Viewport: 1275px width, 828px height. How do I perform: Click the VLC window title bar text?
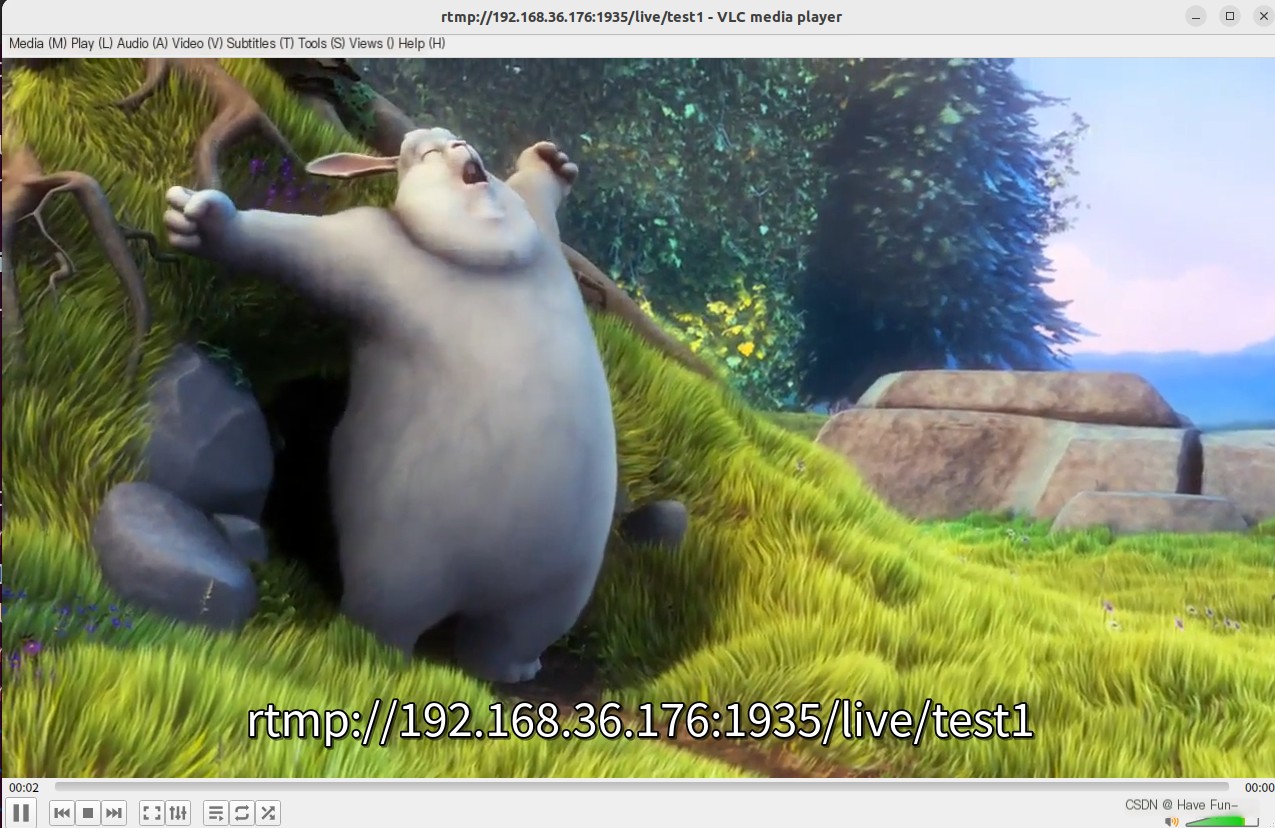641,16
